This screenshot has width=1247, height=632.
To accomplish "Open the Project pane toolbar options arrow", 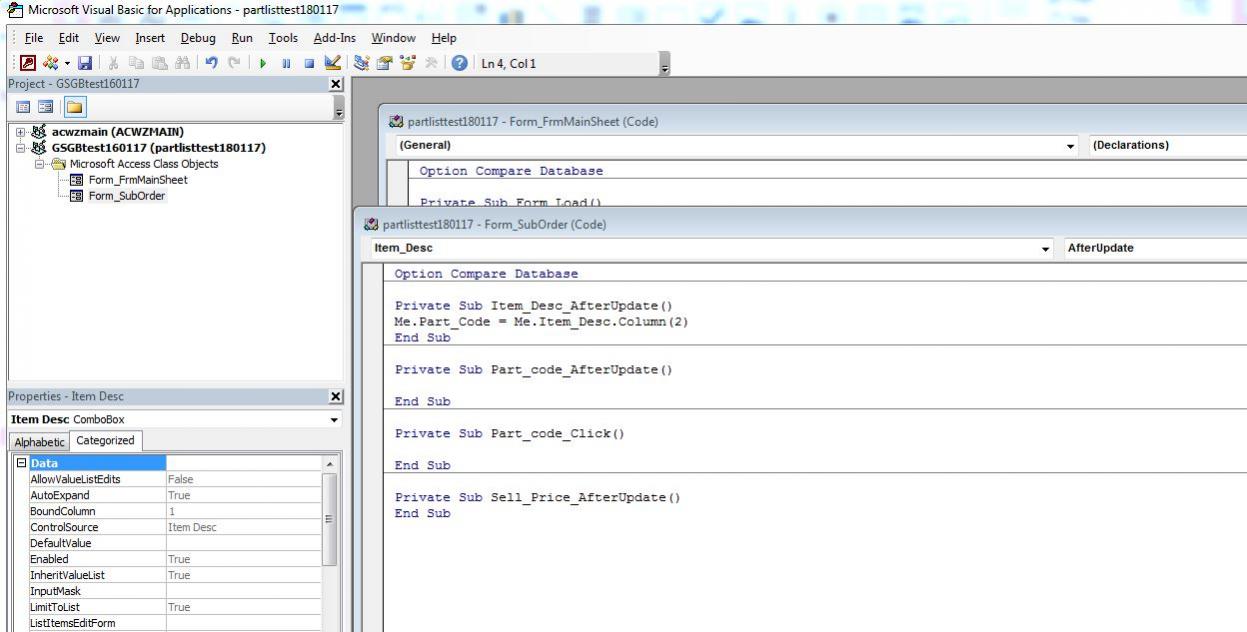I will [339, 110].
